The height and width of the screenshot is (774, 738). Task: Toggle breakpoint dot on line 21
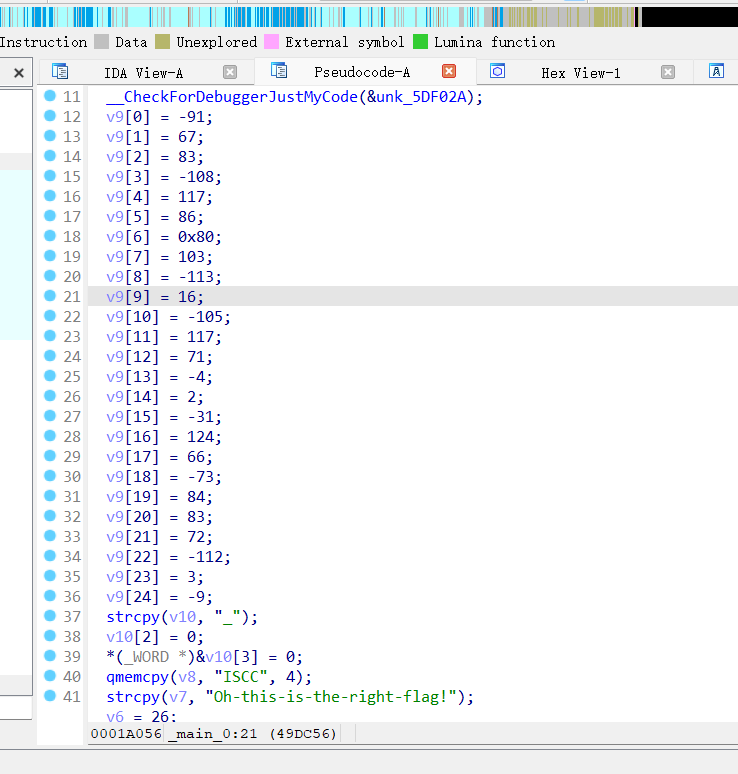pyautogui.click(x=50, y=296)
